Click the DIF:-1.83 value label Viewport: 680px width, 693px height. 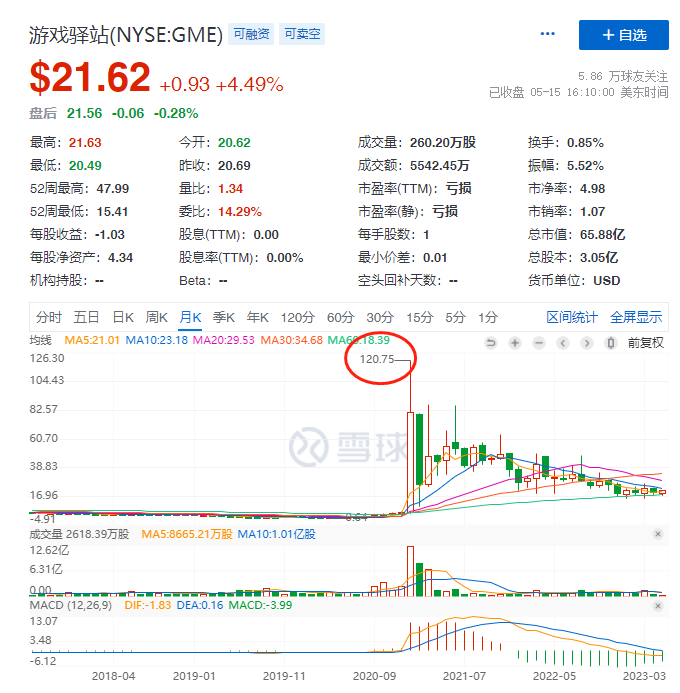pyautogui.click(x=148, y=605)
